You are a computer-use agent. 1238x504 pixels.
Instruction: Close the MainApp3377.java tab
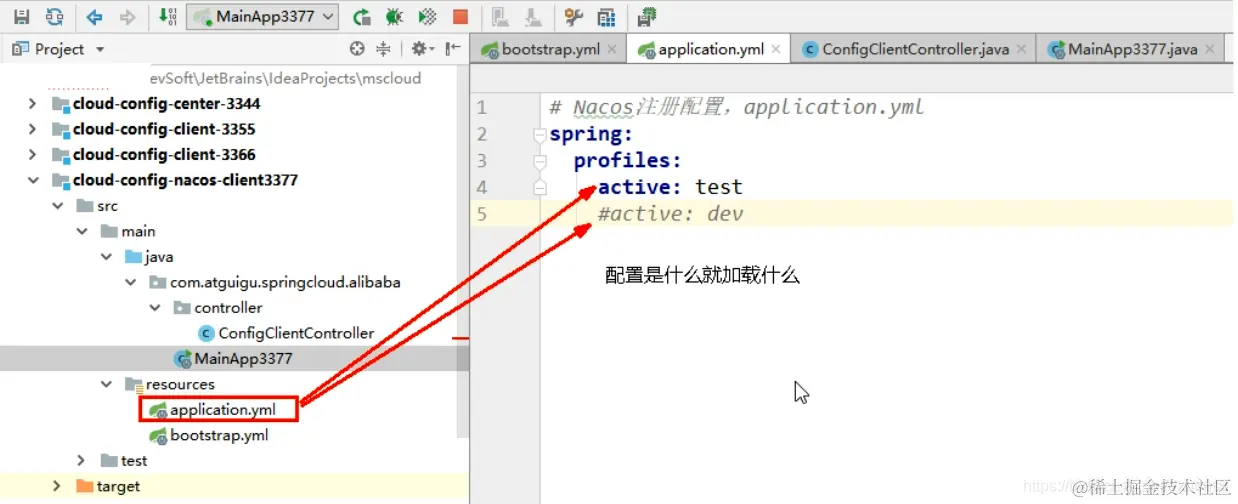(x=1209, y=49)
